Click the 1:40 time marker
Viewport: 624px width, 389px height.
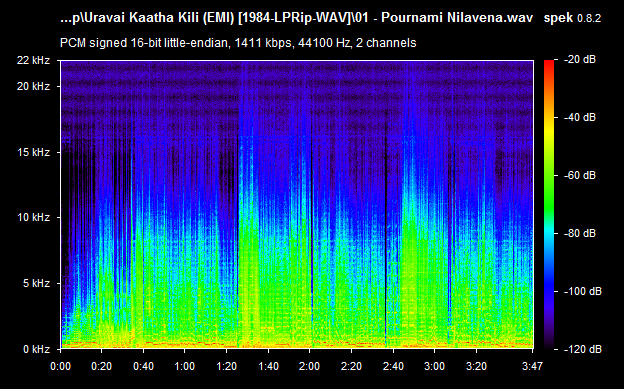(x=268, y=366)
